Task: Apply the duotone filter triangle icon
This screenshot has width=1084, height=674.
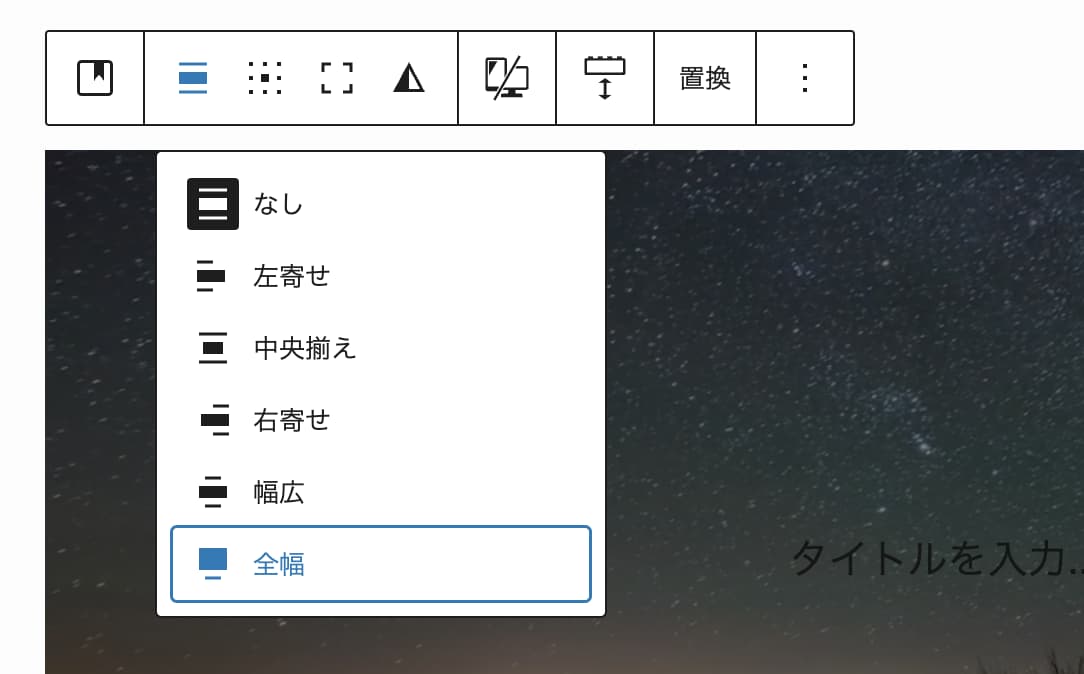Action: 409,78
